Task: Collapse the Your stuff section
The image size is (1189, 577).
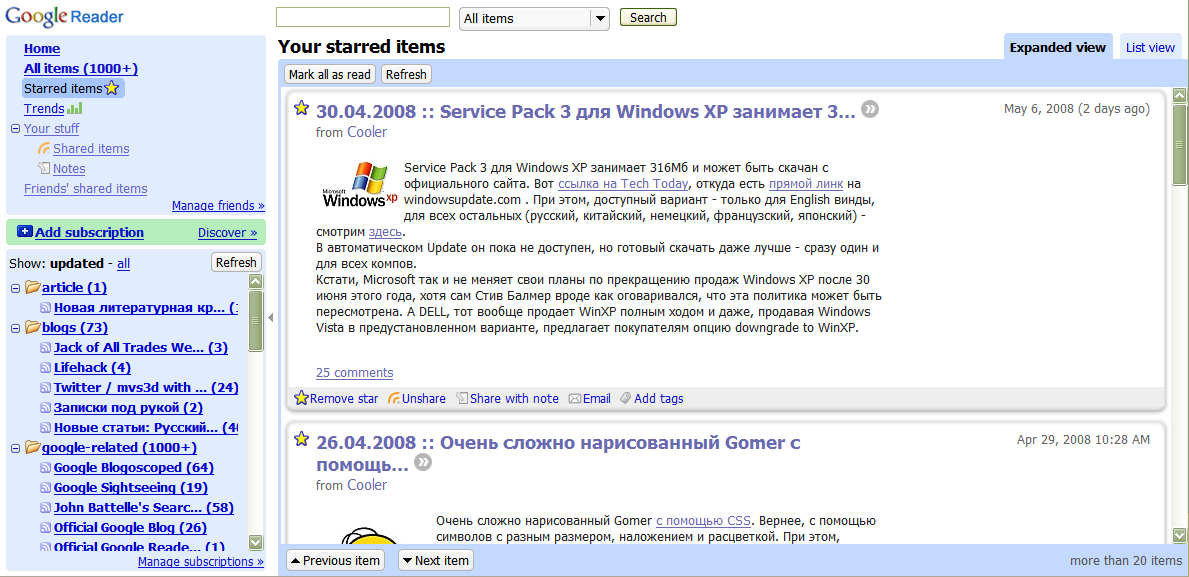Action: [15, 129]
